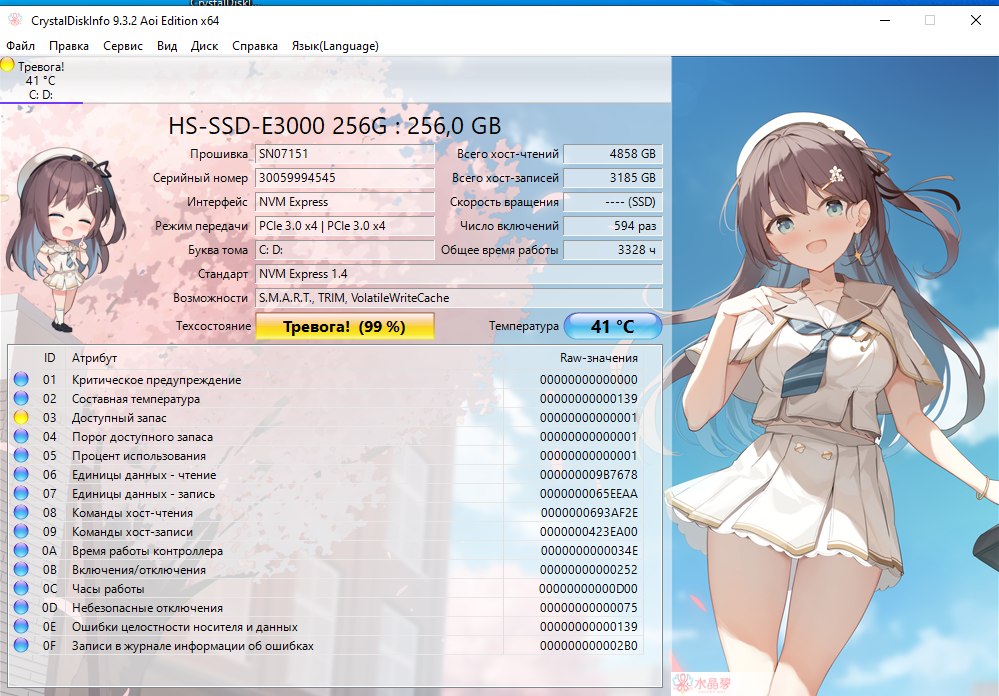Click the 41 °C temperature button
The width and height of the screenshot is (999, 696).
(x=613, y=326)
